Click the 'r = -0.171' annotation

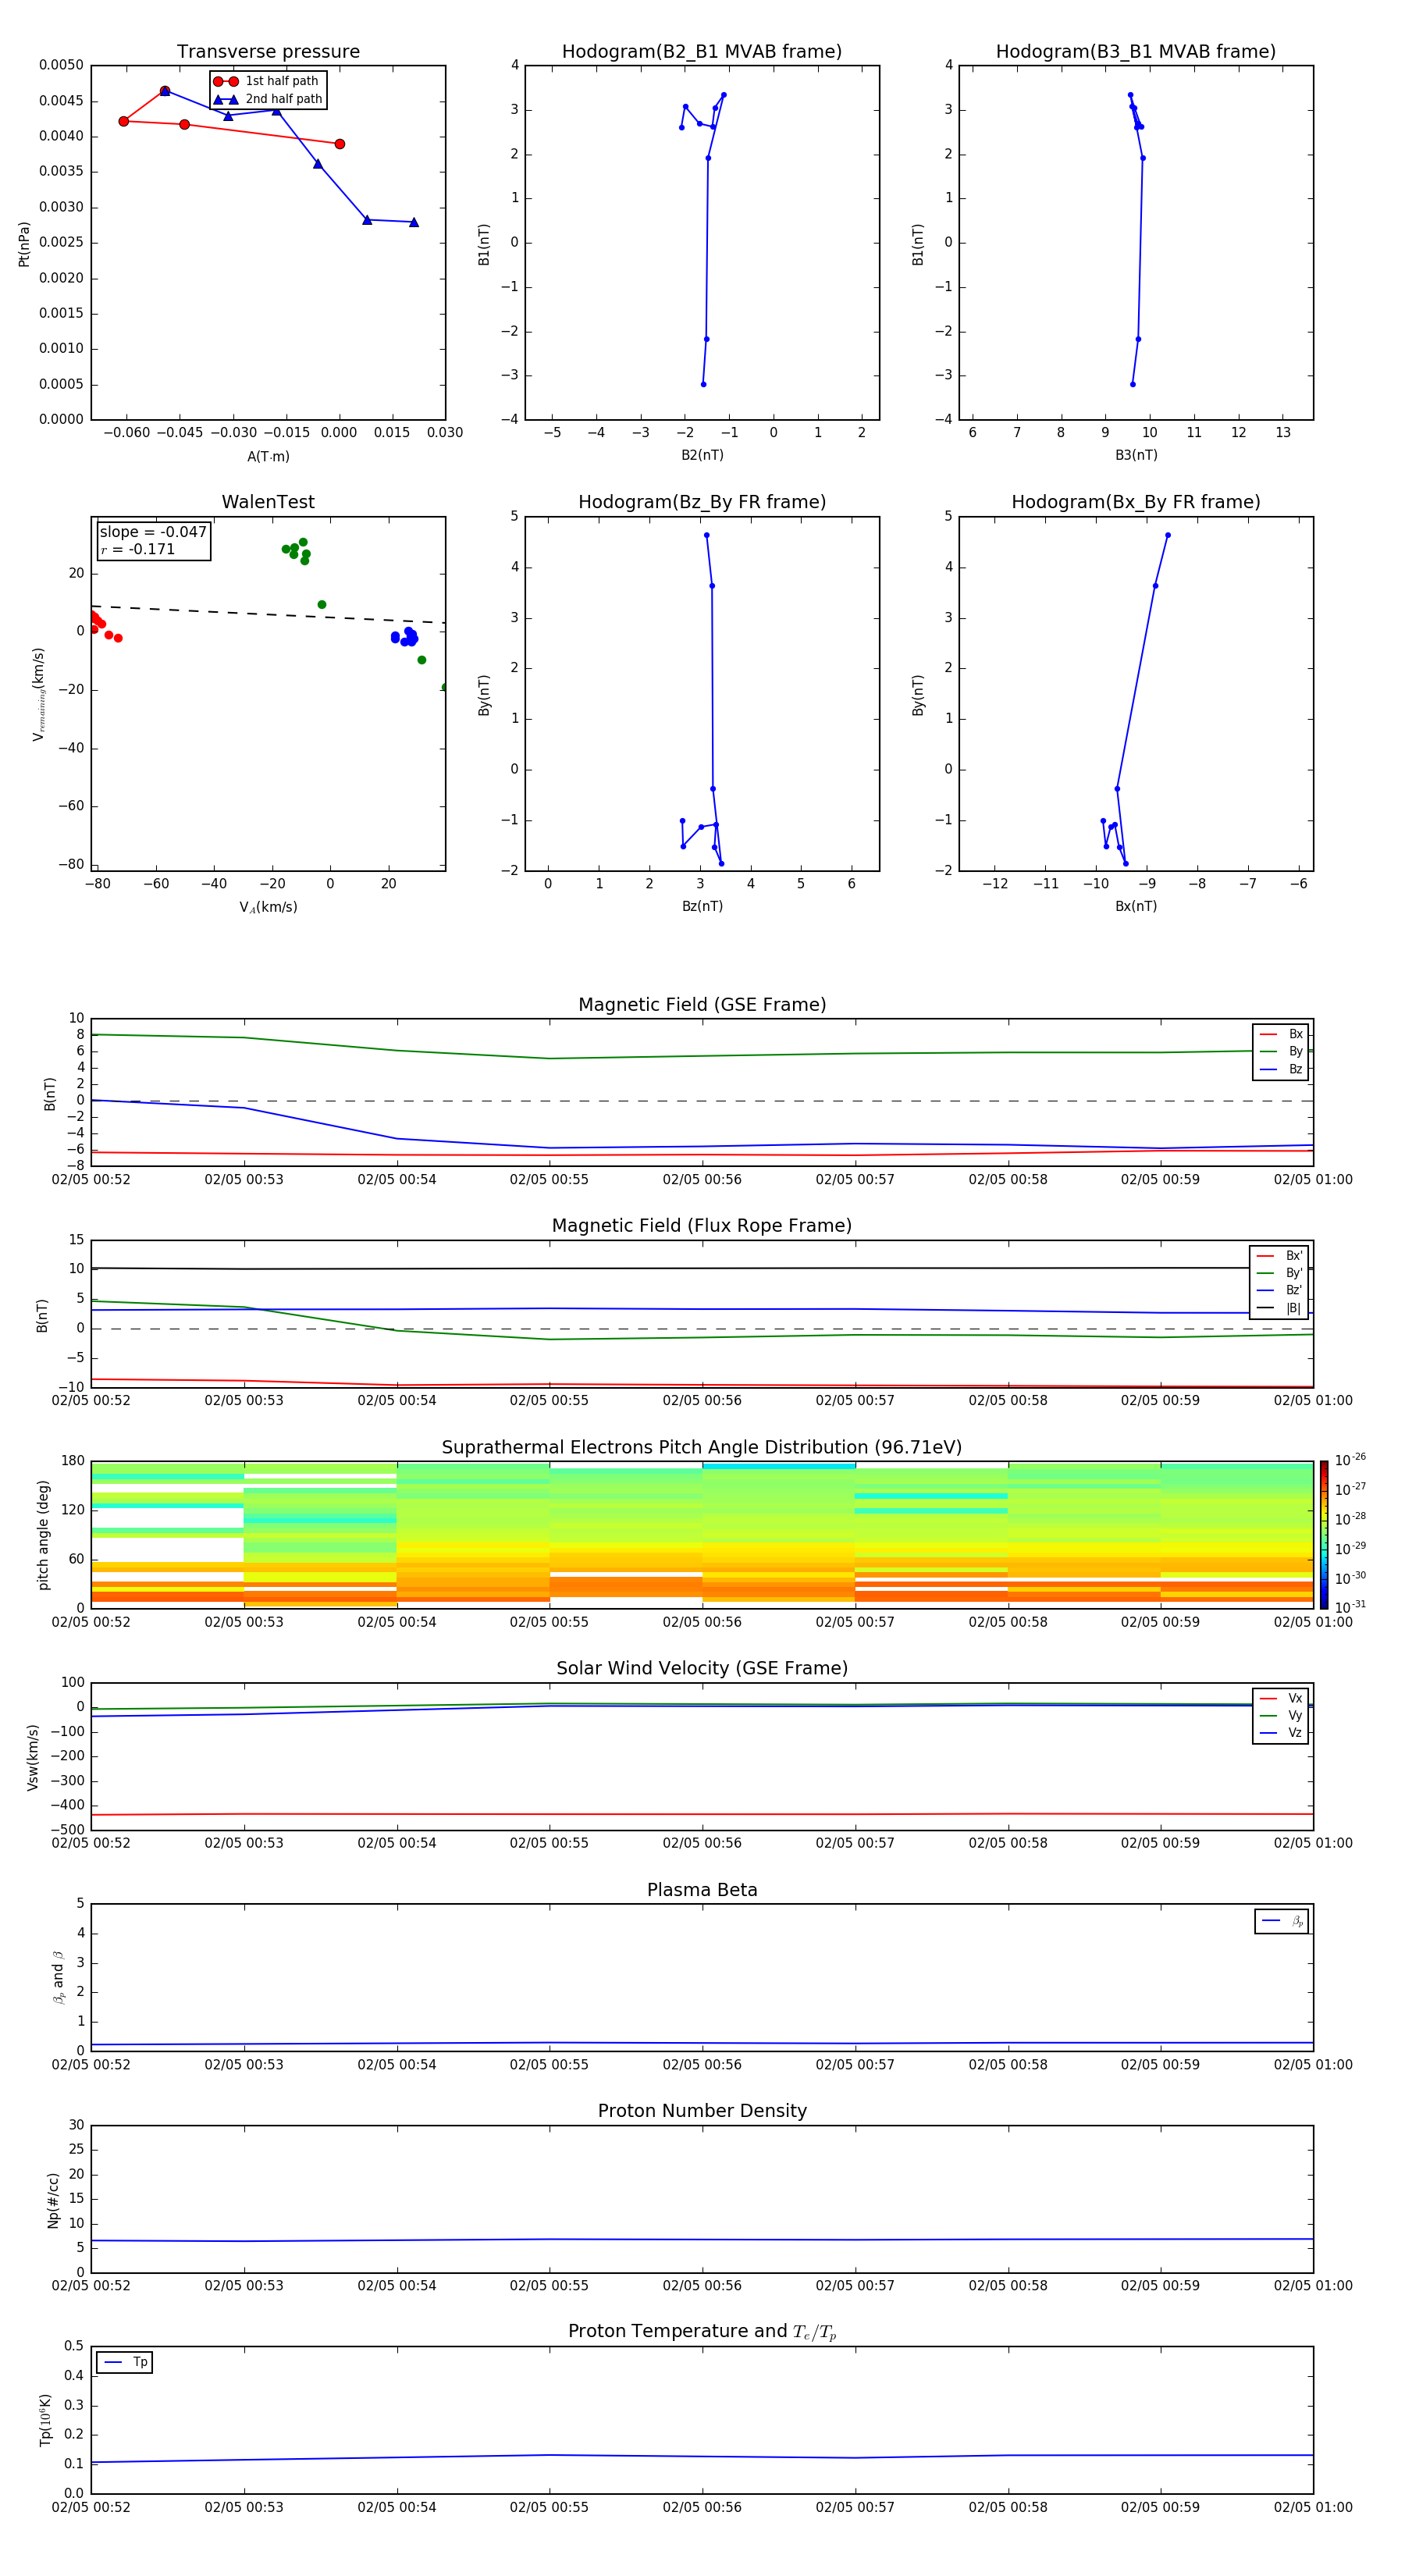click(x=138, y=549)
